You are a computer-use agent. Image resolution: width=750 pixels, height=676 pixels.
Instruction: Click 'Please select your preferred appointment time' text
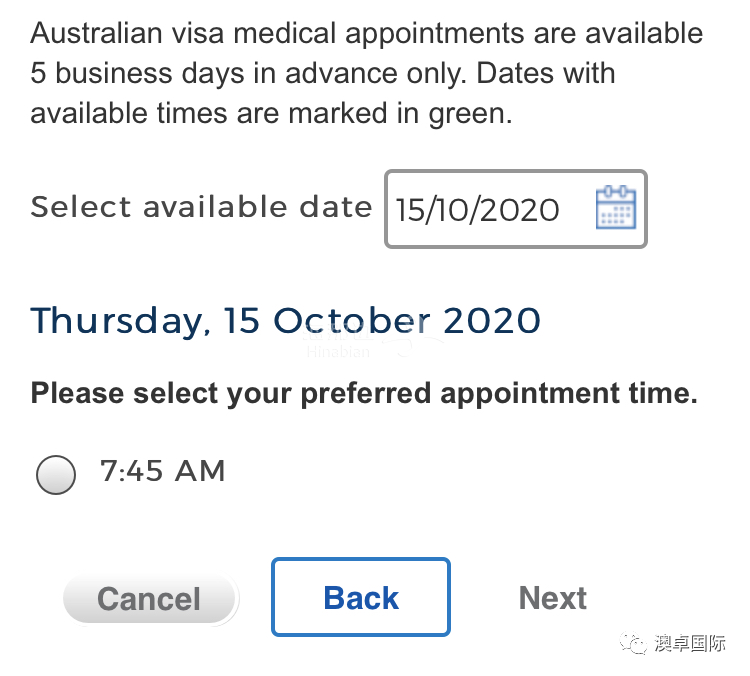point(364,393)
